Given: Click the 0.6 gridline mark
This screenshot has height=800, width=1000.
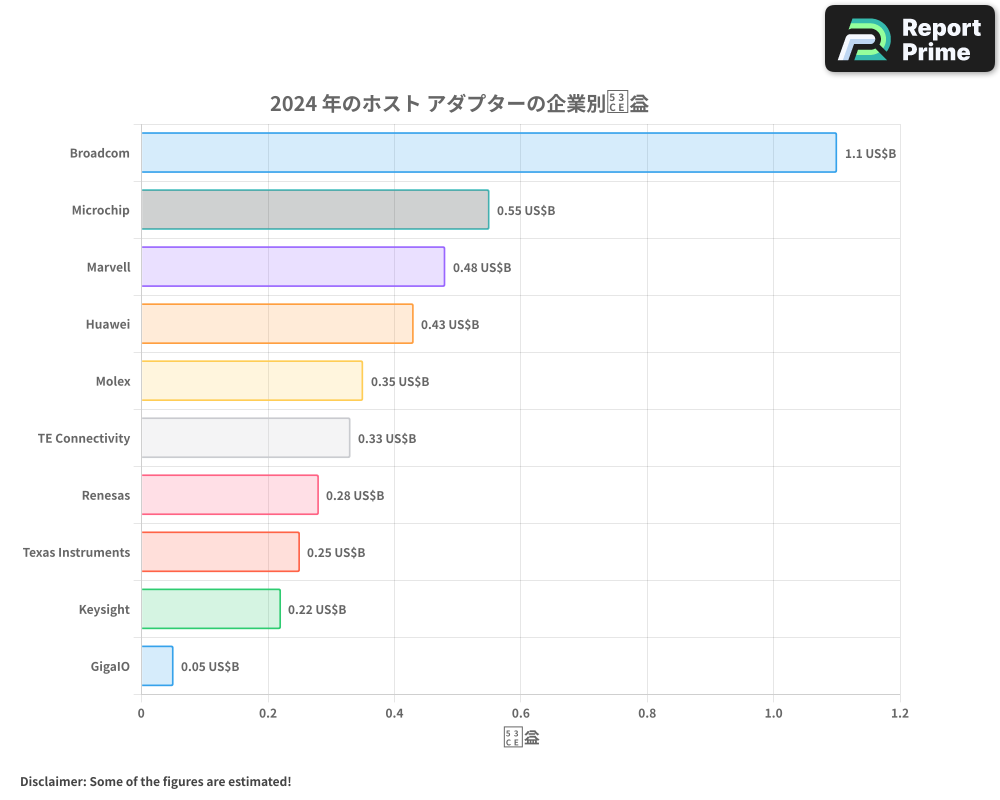Looking at the screenshot, I should (x=521, y=713).
